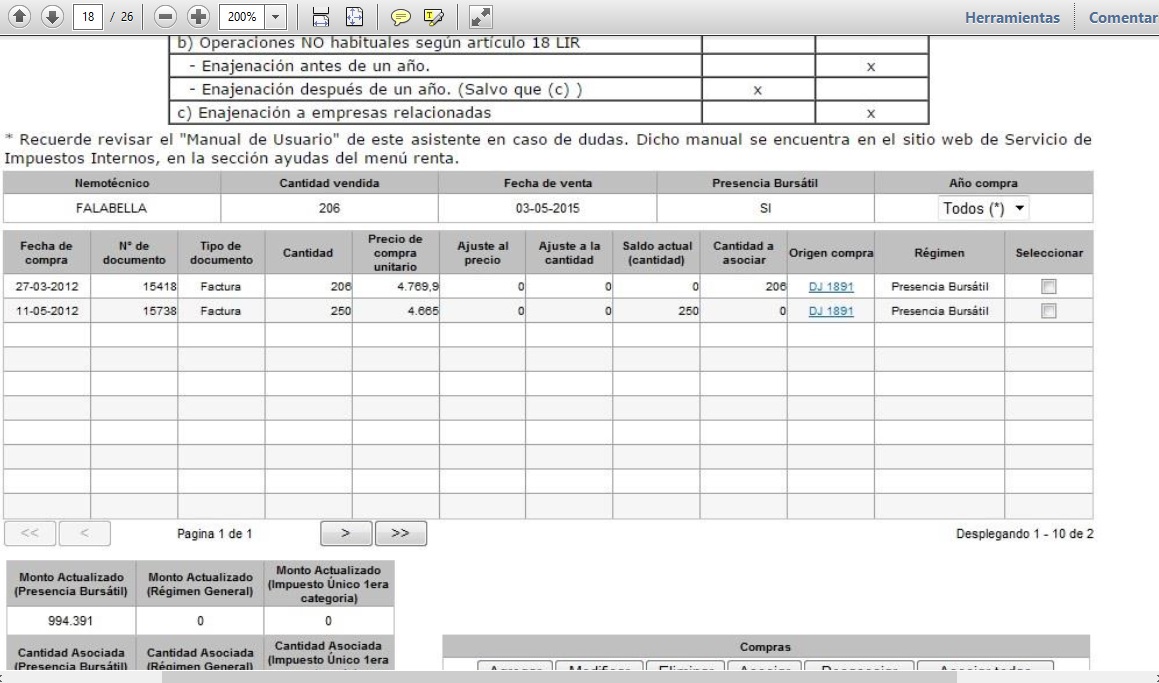The width and height of the screenshot is (1159, 683).
Task: Check Seleccionar box for purchase dated 11-05-2012
Action: coord(1048,310)
